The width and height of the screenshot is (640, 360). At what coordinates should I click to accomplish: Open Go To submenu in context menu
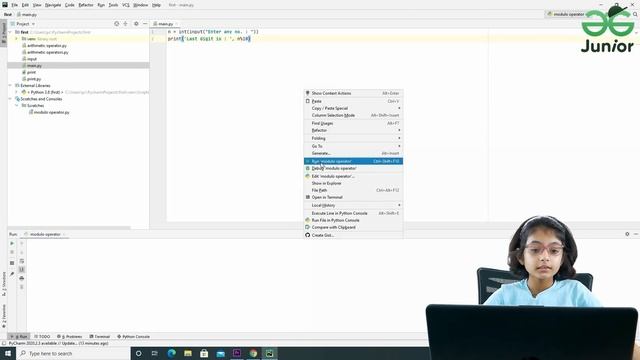tap(353, 146)
